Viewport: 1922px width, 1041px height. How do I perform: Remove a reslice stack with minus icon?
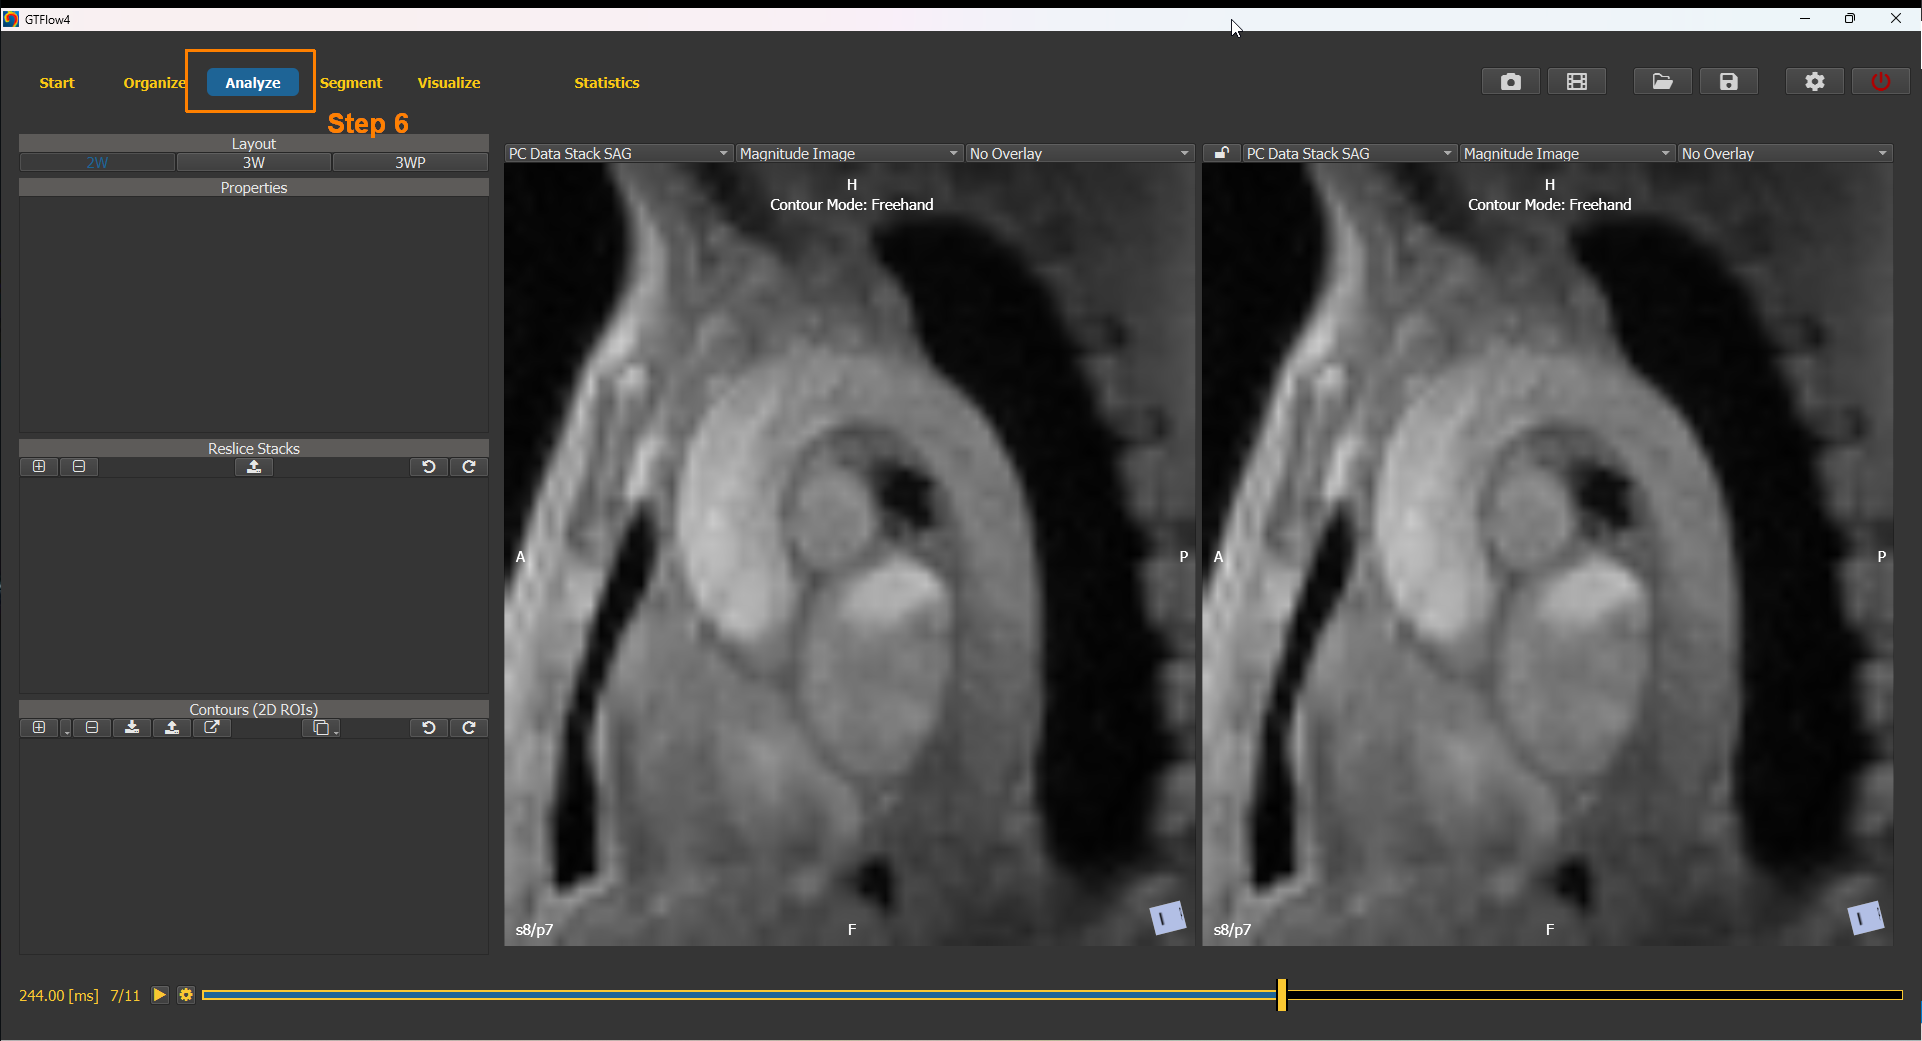point(79,467)
